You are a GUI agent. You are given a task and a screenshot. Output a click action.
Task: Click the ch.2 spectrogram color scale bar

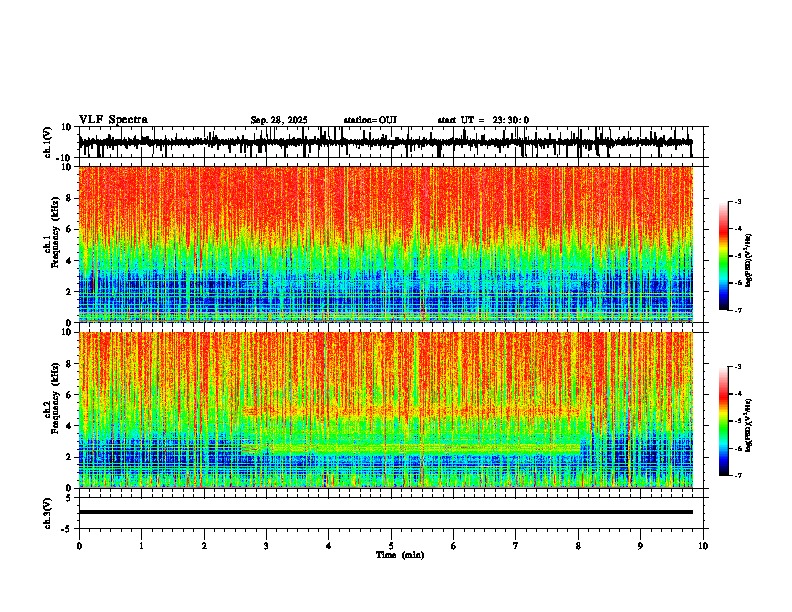point(724,421)
